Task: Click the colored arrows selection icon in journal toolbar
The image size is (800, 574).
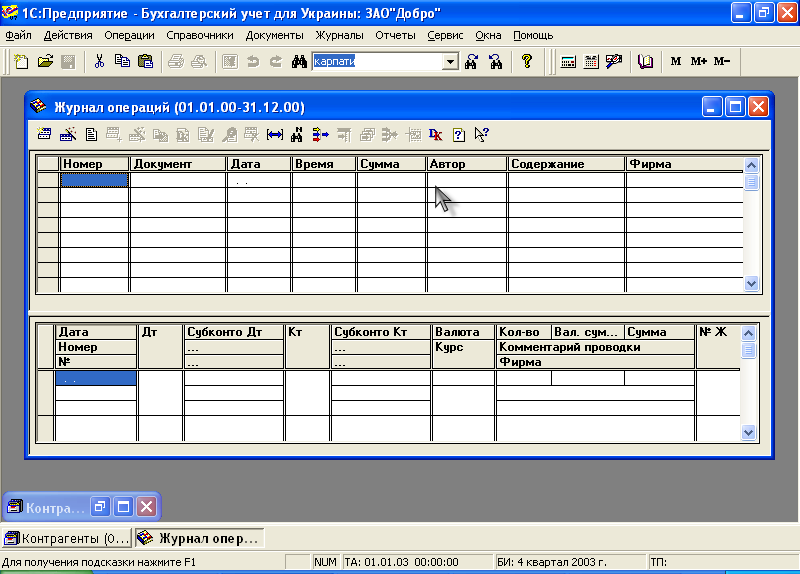Action: tap(320, 135)
